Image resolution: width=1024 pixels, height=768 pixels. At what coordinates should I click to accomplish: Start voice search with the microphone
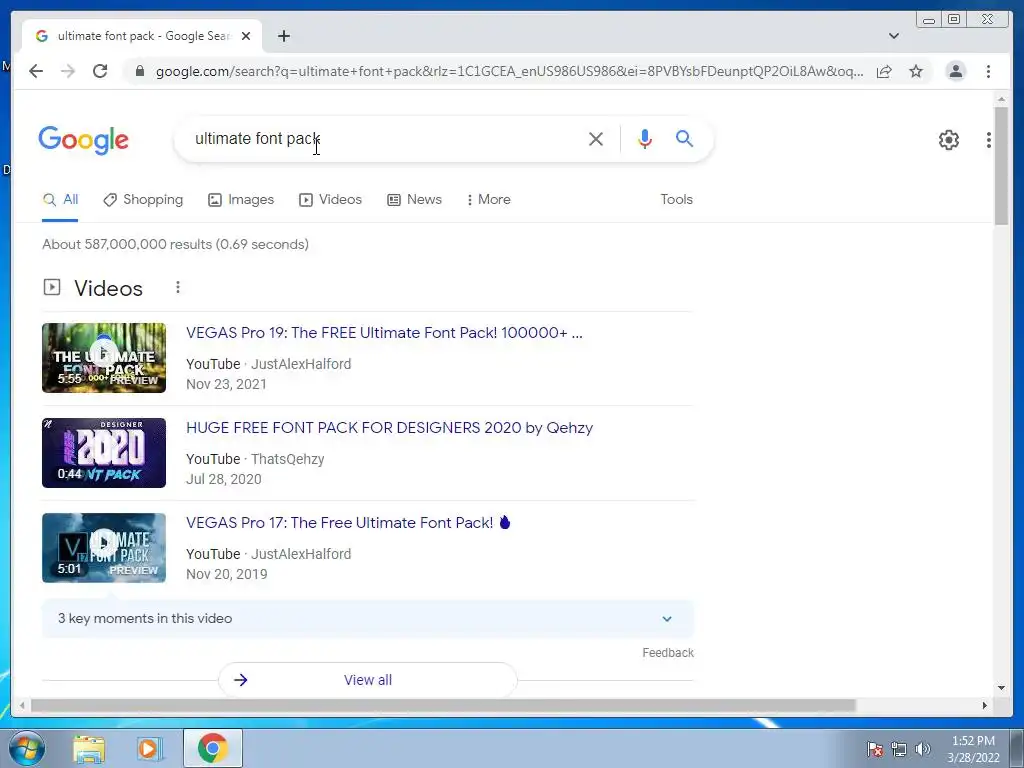pos(645,139)
